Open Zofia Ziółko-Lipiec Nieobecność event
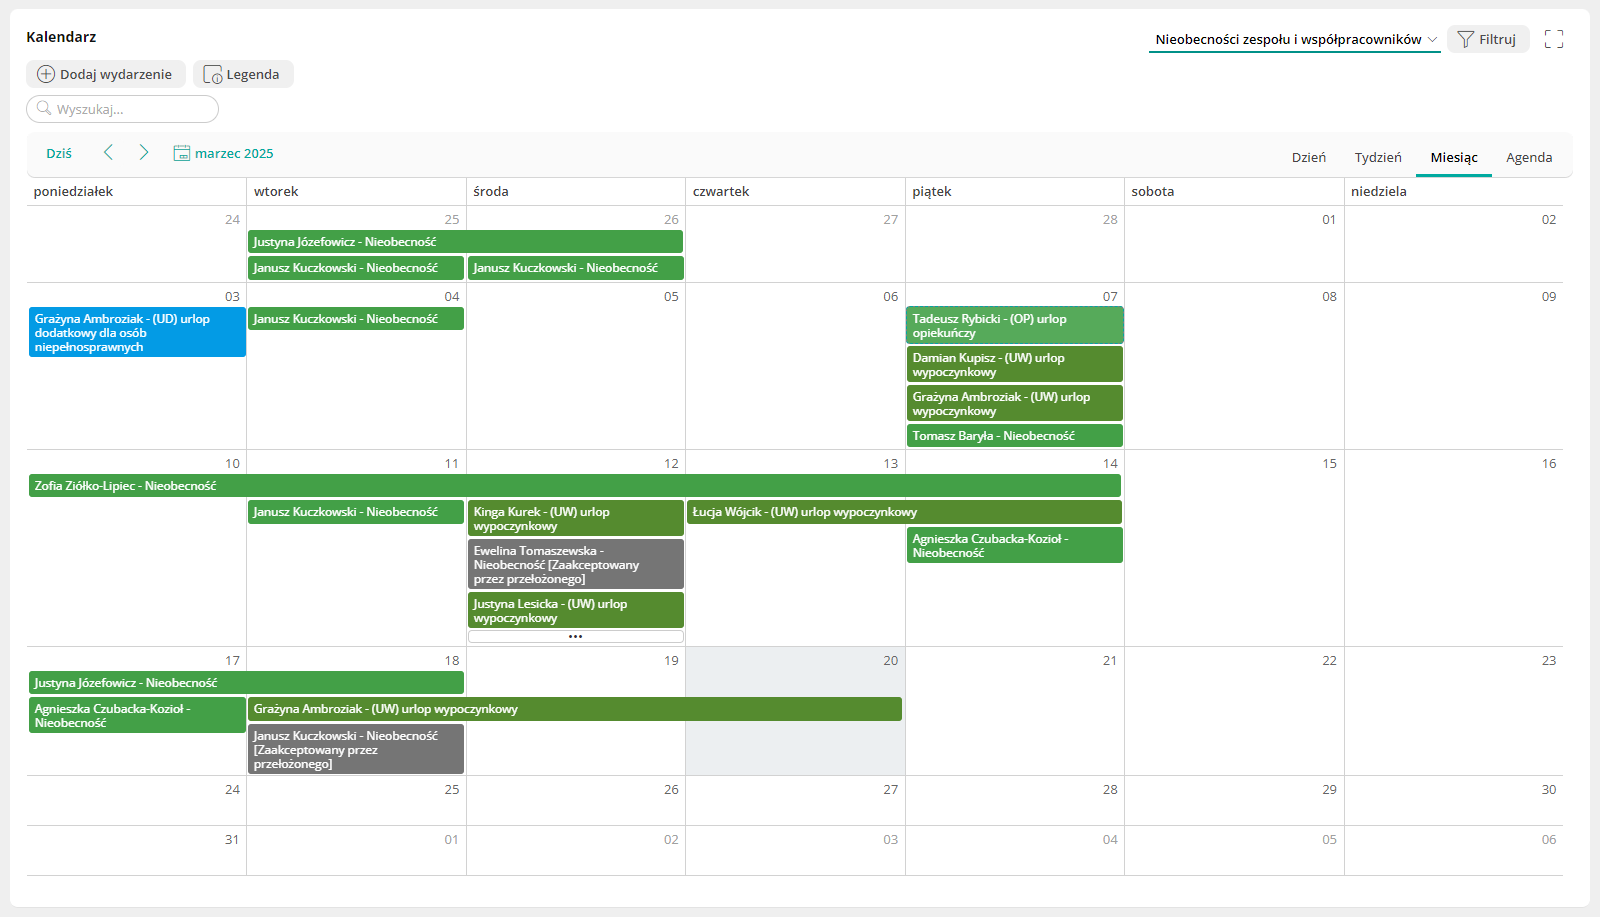The height and width of the screenshot is (917, 1600). pos(575,486)
